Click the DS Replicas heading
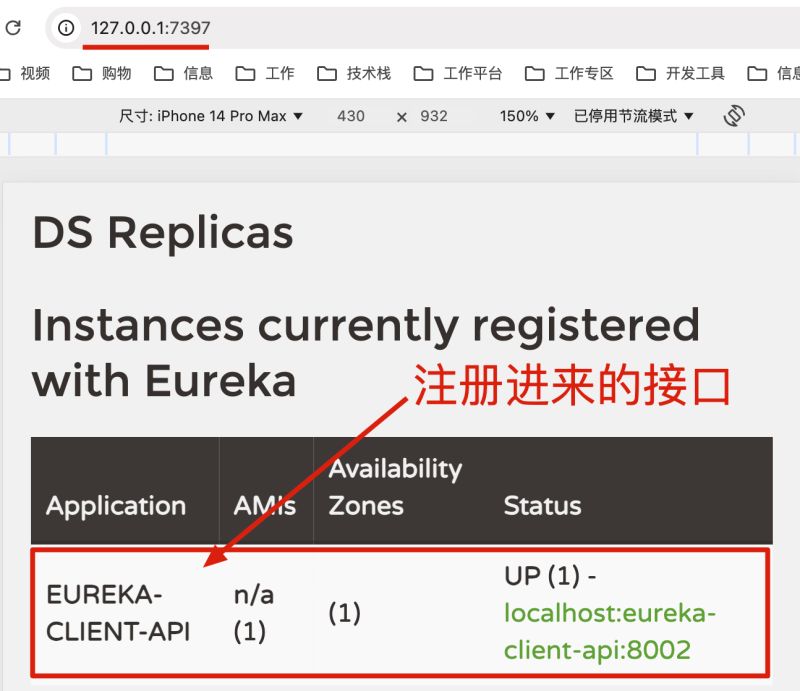The height and width of the screenshot is (691, 800). [163, 233]
